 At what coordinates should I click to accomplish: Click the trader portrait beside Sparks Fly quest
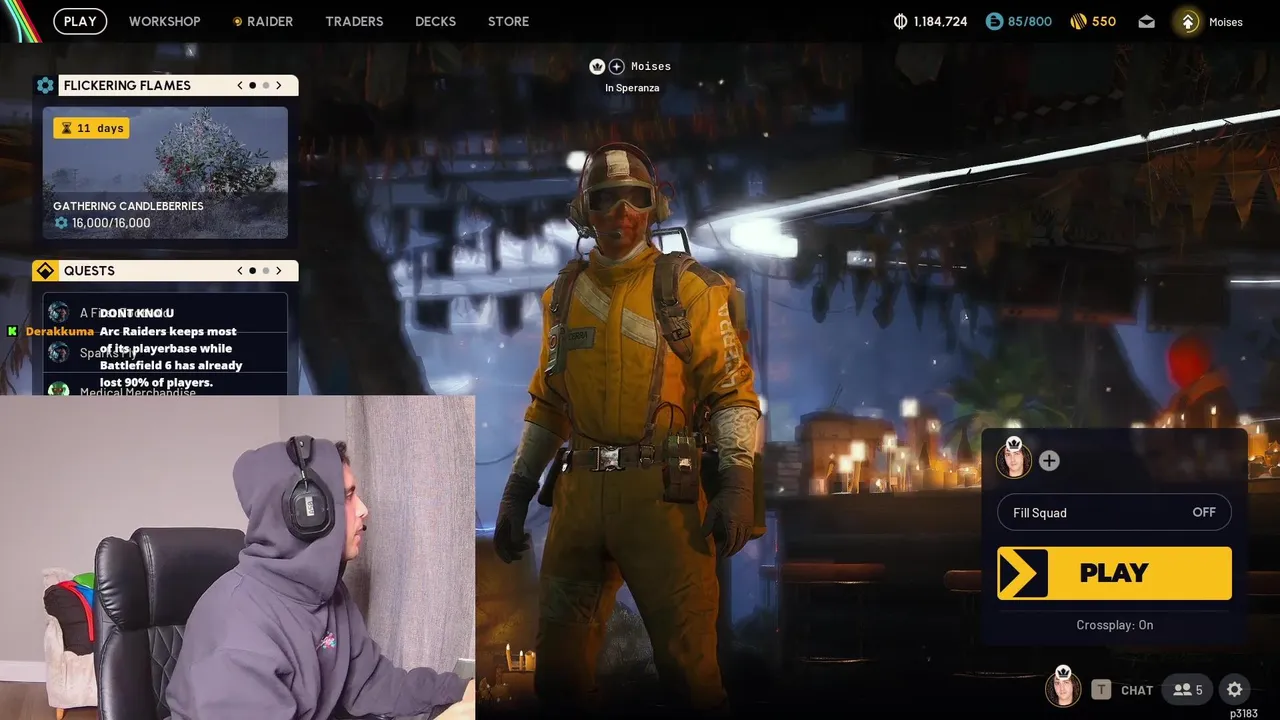59,352
